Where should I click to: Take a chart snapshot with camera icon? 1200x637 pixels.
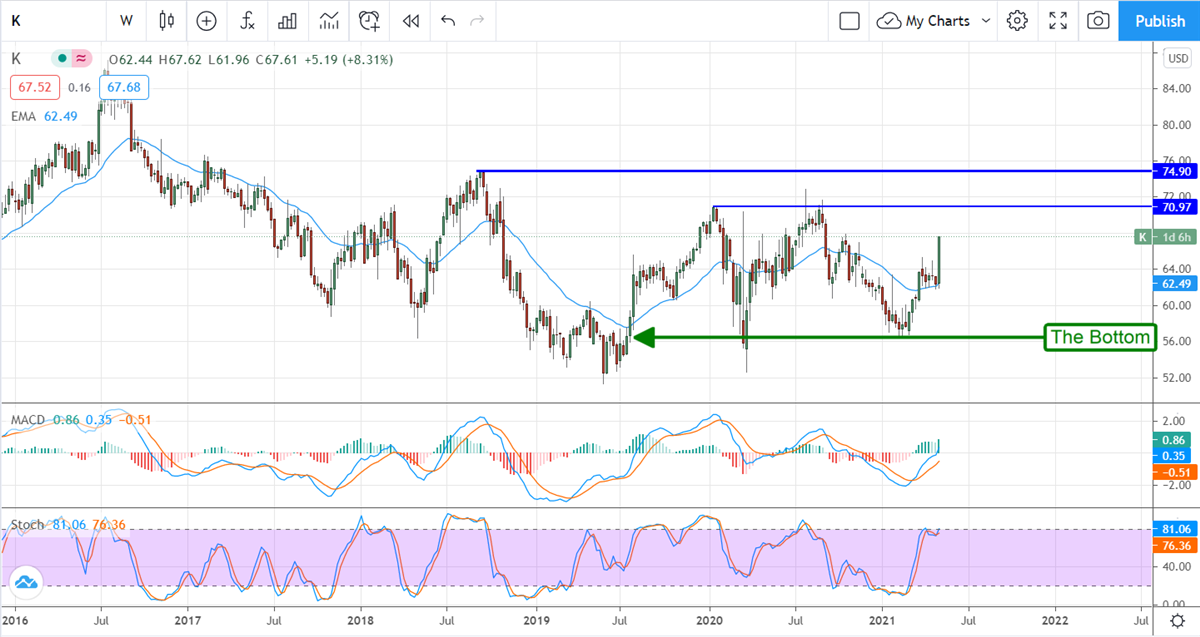(1098, 20)
